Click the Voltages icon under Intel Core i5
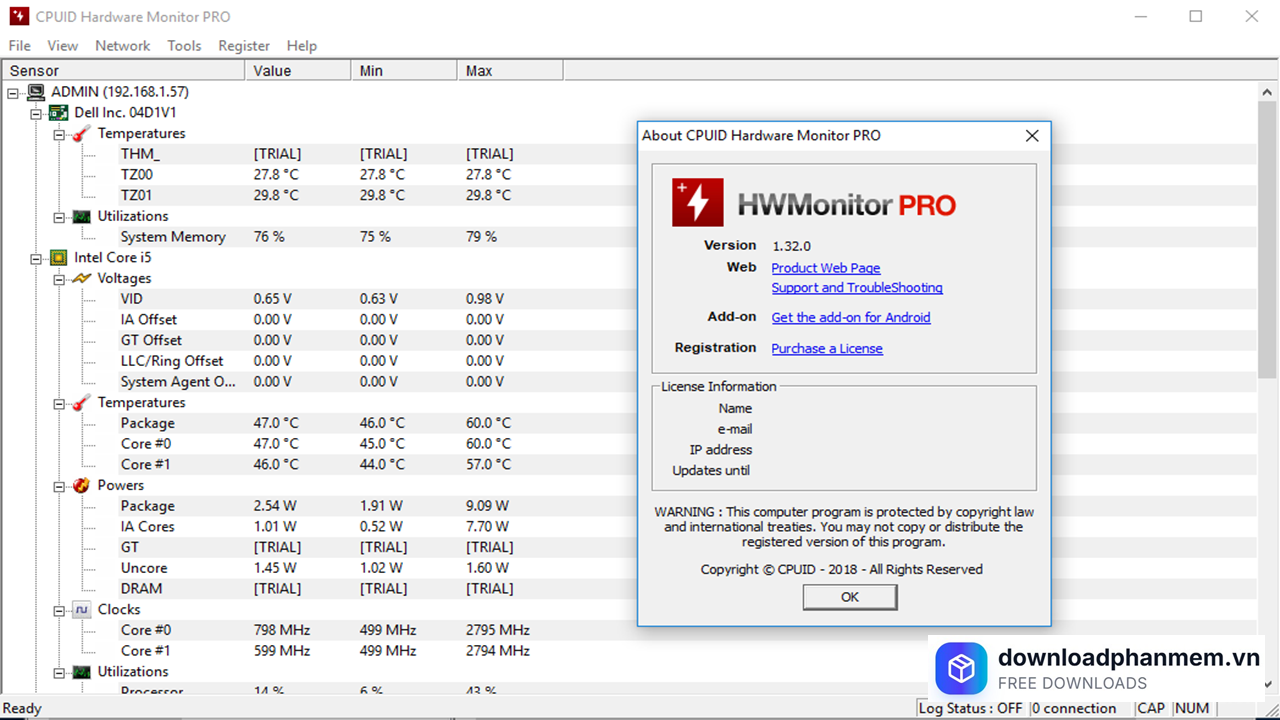The height and width of the screenshot is (720, 1280). [x=80, y=278]
